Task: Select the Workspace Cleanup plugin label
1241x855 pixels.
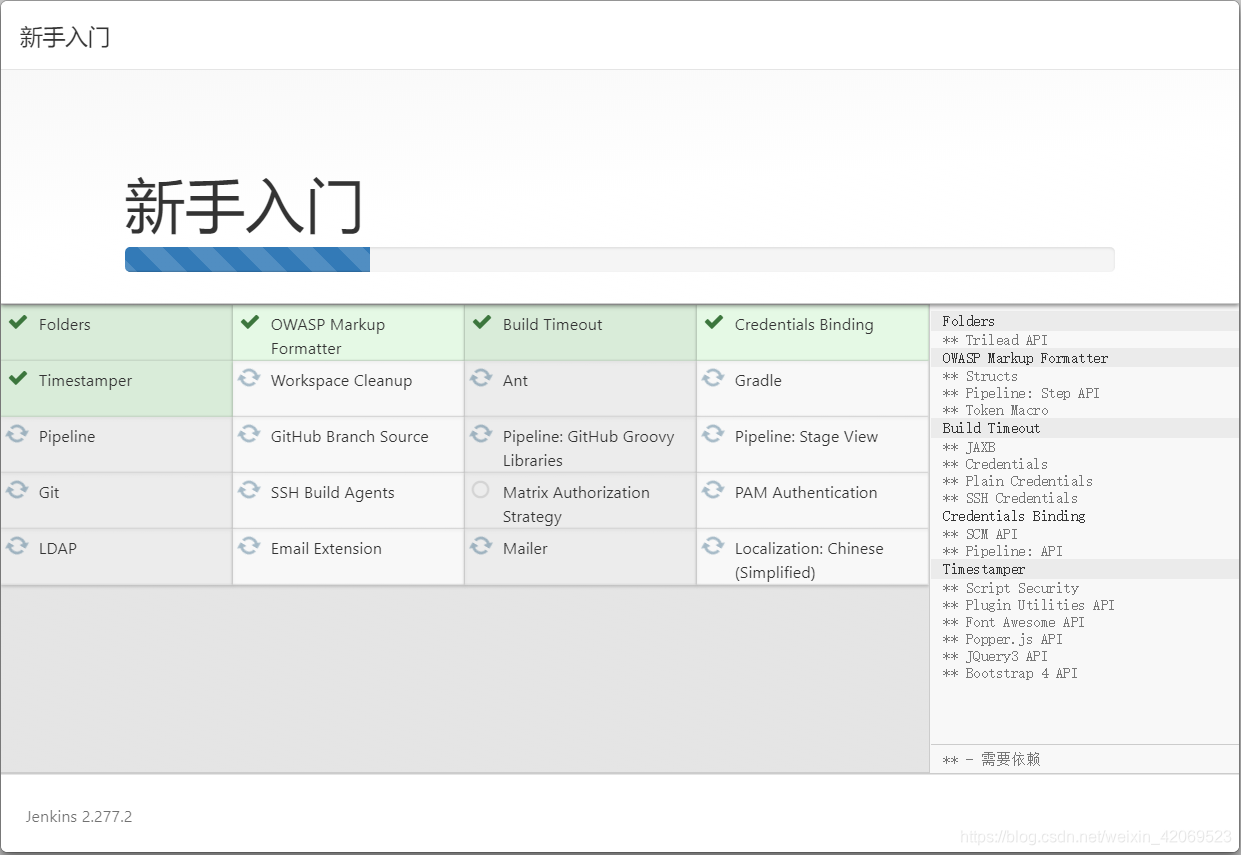Action: pyautogui.click(x=341, y=381)
